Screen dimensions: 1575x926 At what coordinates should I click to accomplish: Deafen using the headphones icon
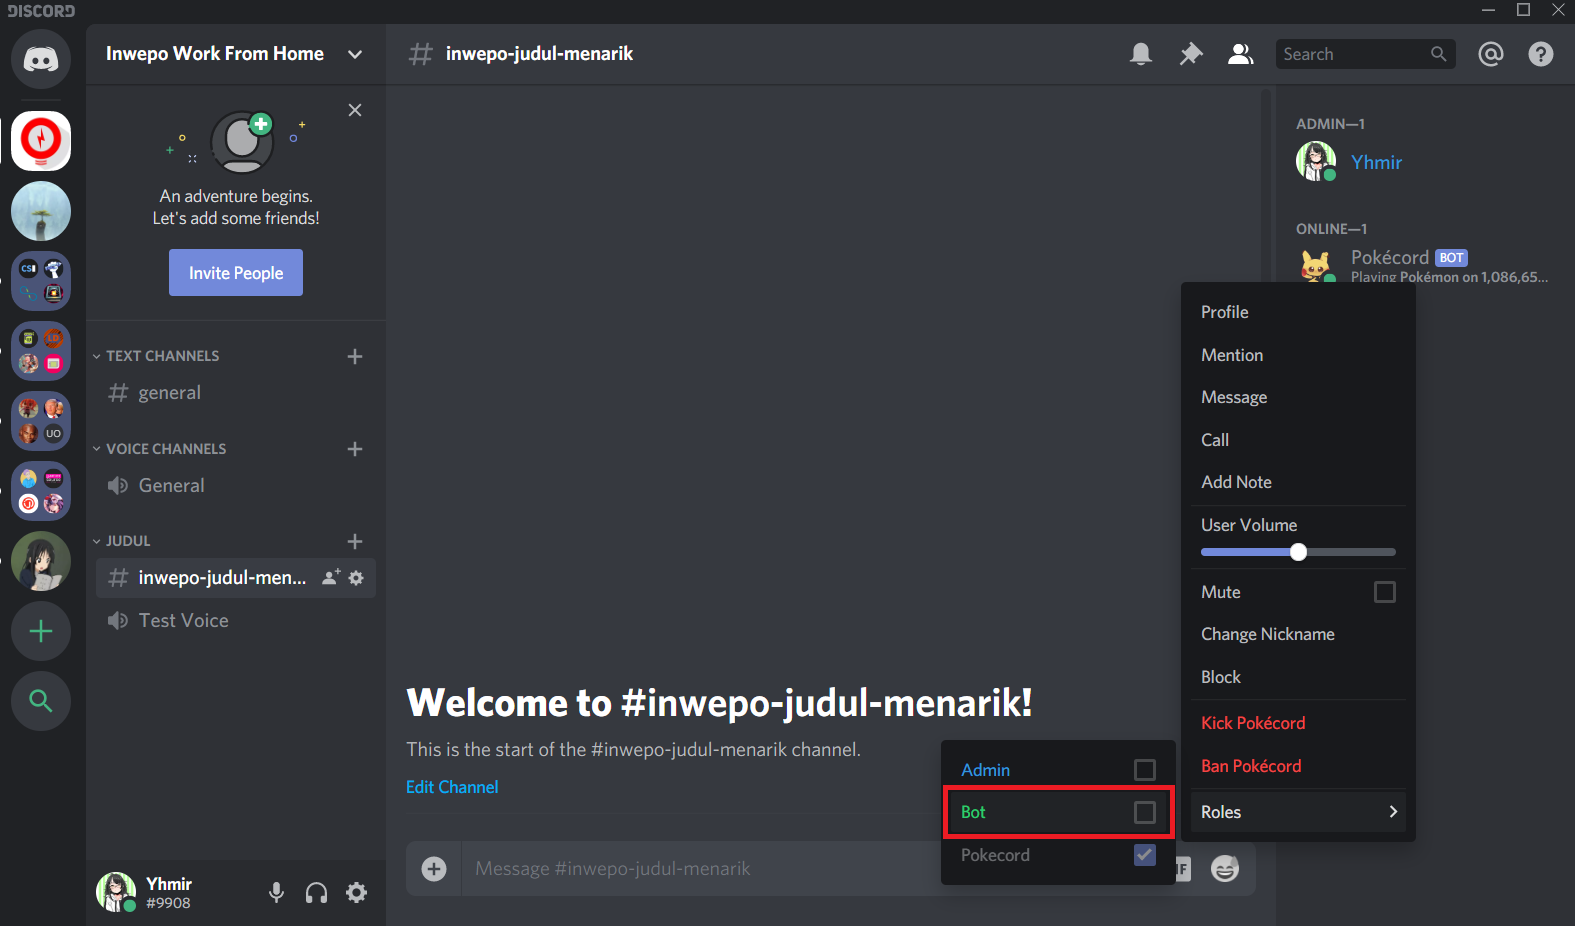317,892
